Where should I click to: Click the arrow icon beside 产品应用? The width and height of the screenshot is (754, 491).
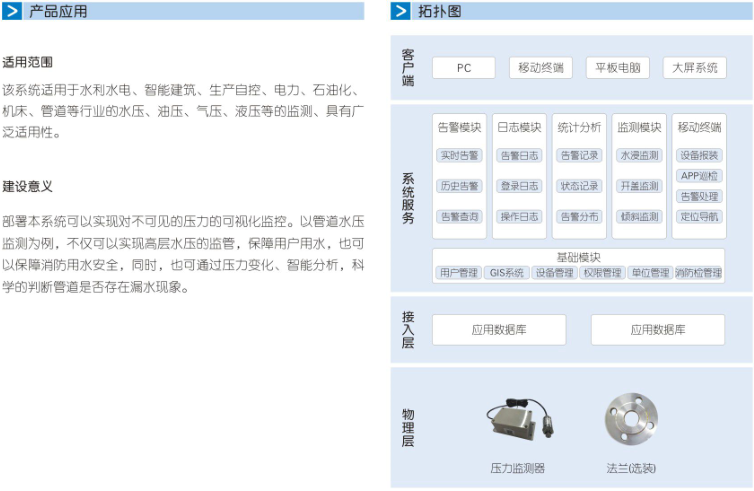tap(12, 11)
